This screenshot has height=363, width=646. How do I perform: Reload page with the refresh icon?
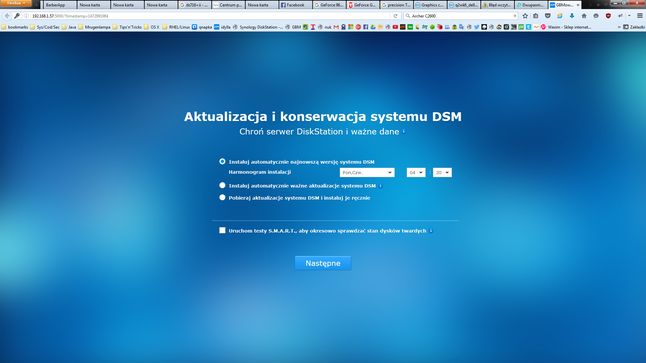click(x=396, y=16)
